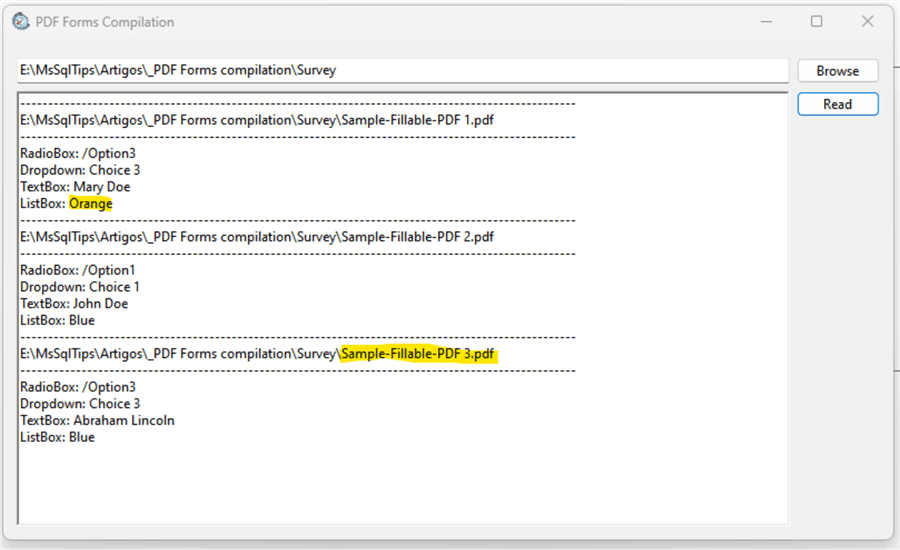Click 'RadioBox: /Option3' under PDF 1
The image size is (900, 550).
[x=78, y=153]
